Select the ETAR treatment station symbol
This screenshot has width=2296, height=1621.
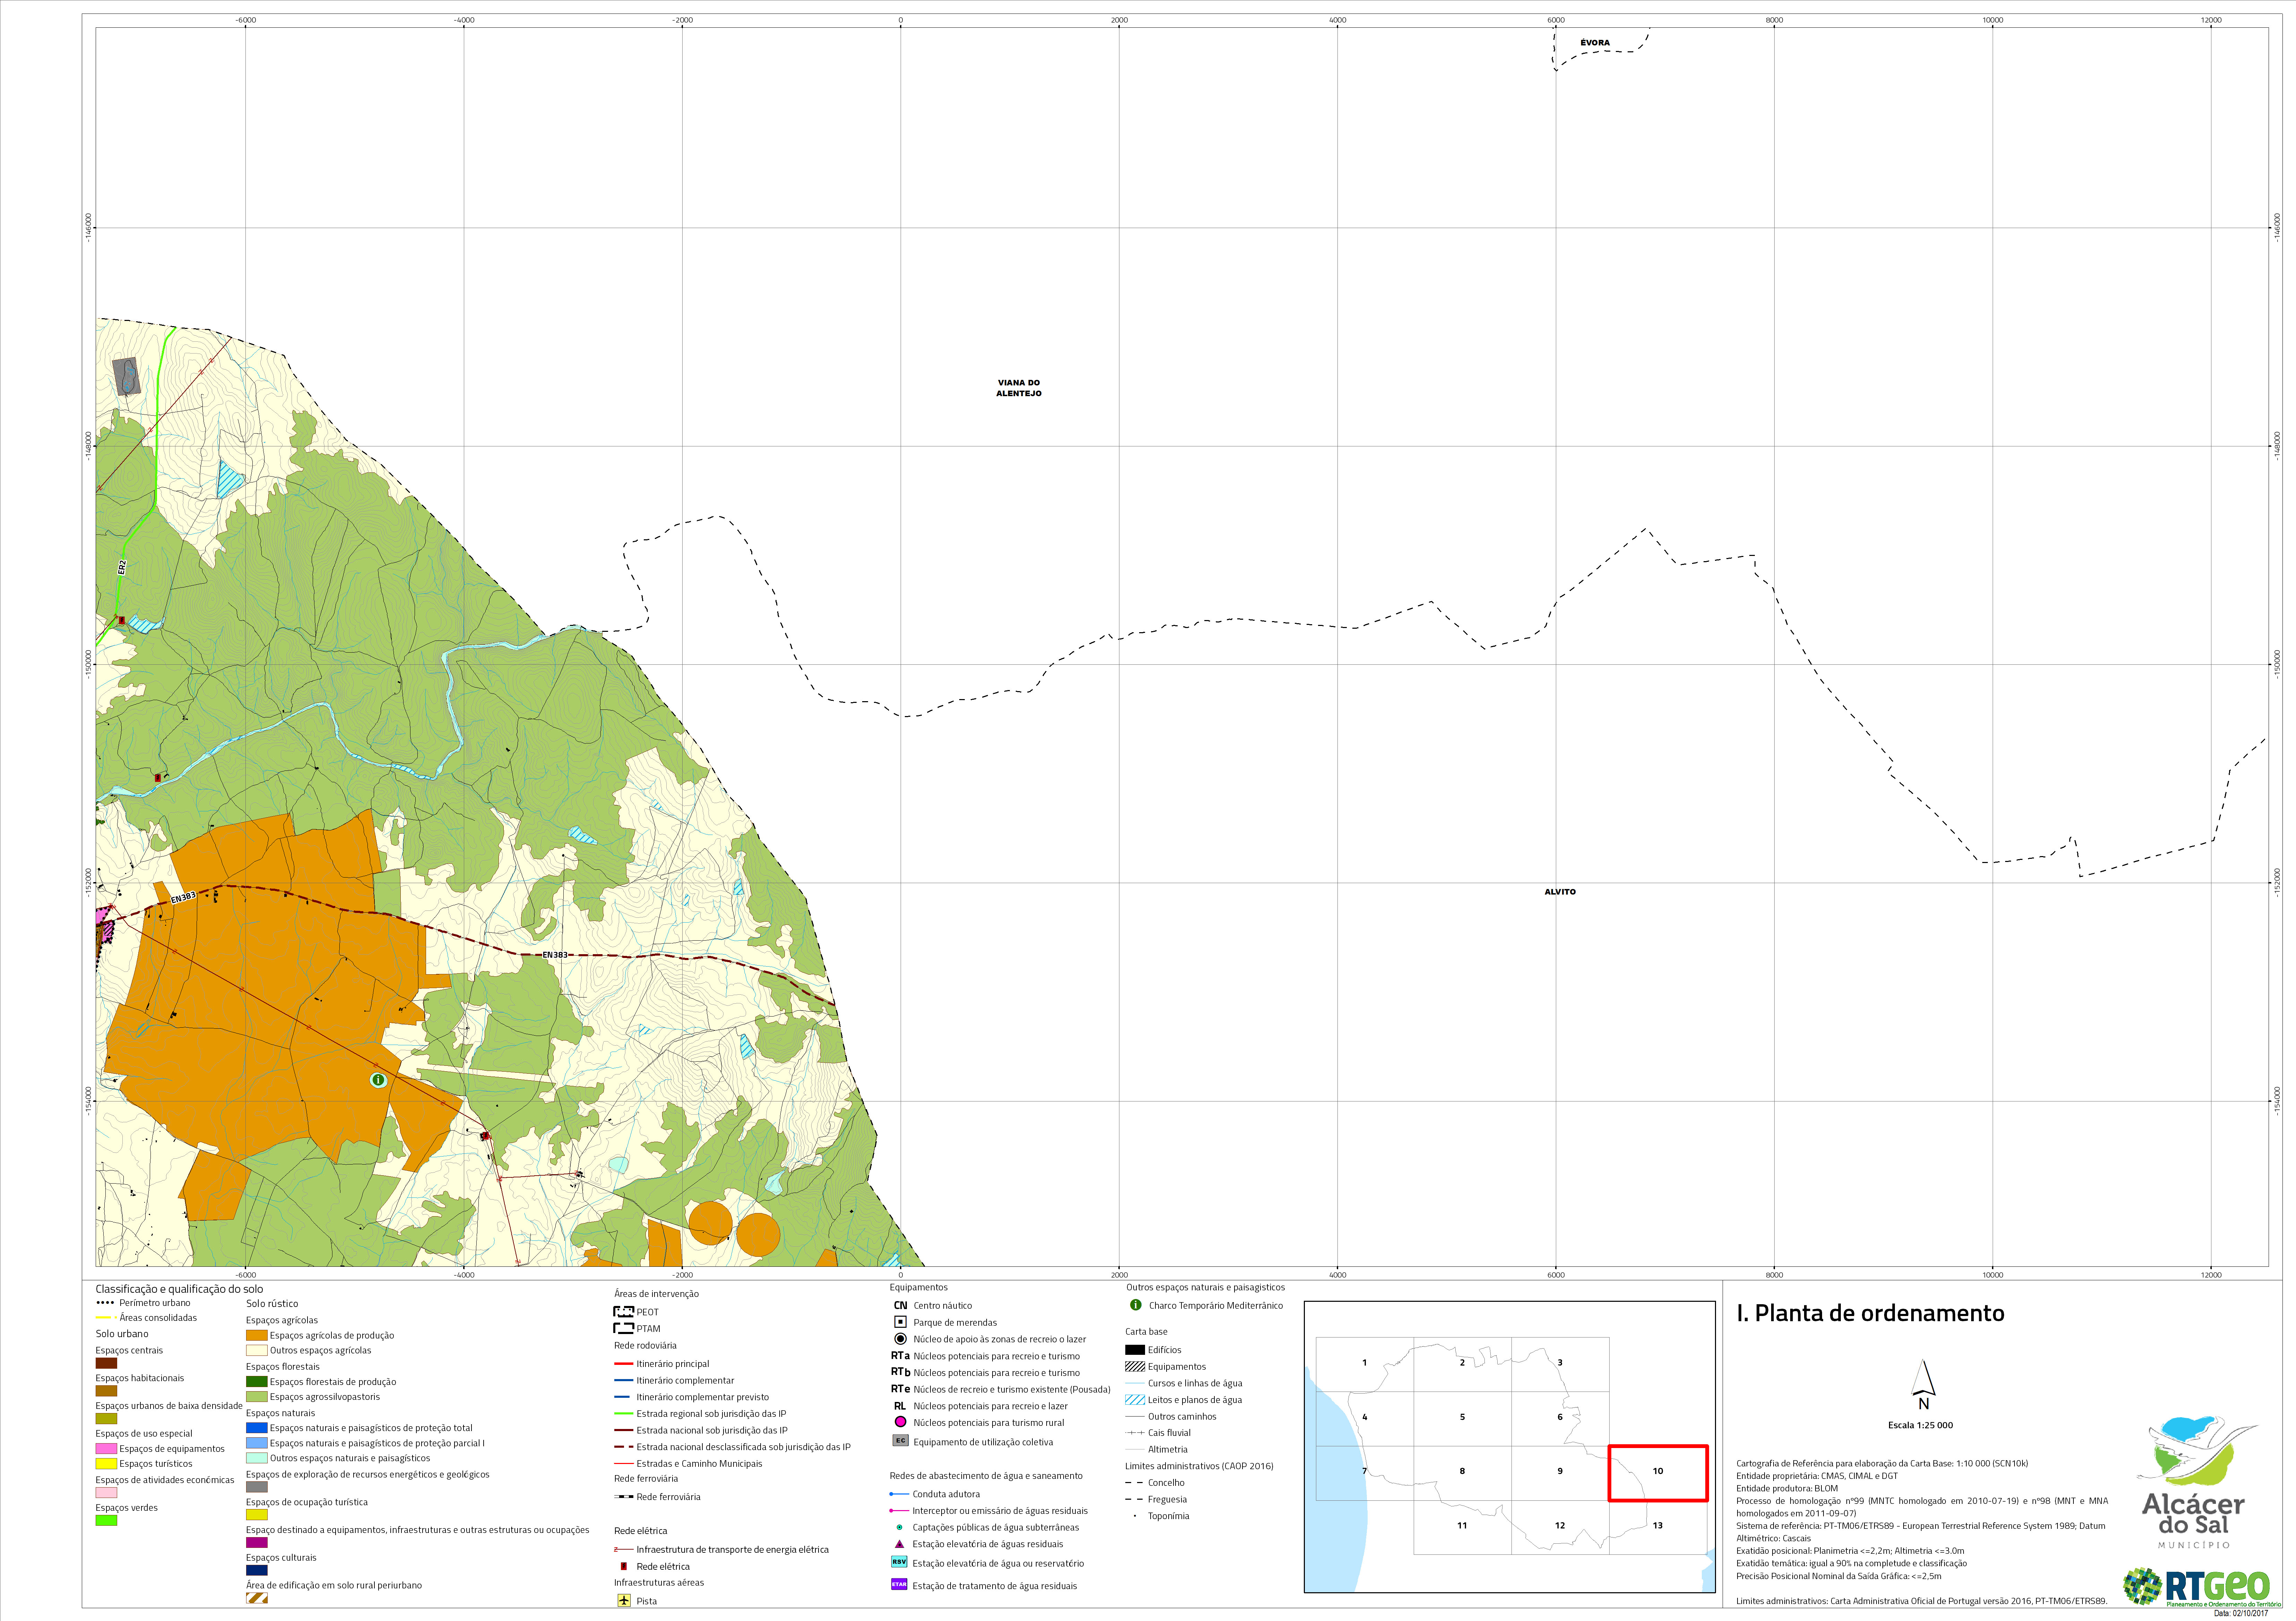click(899, 1584)
